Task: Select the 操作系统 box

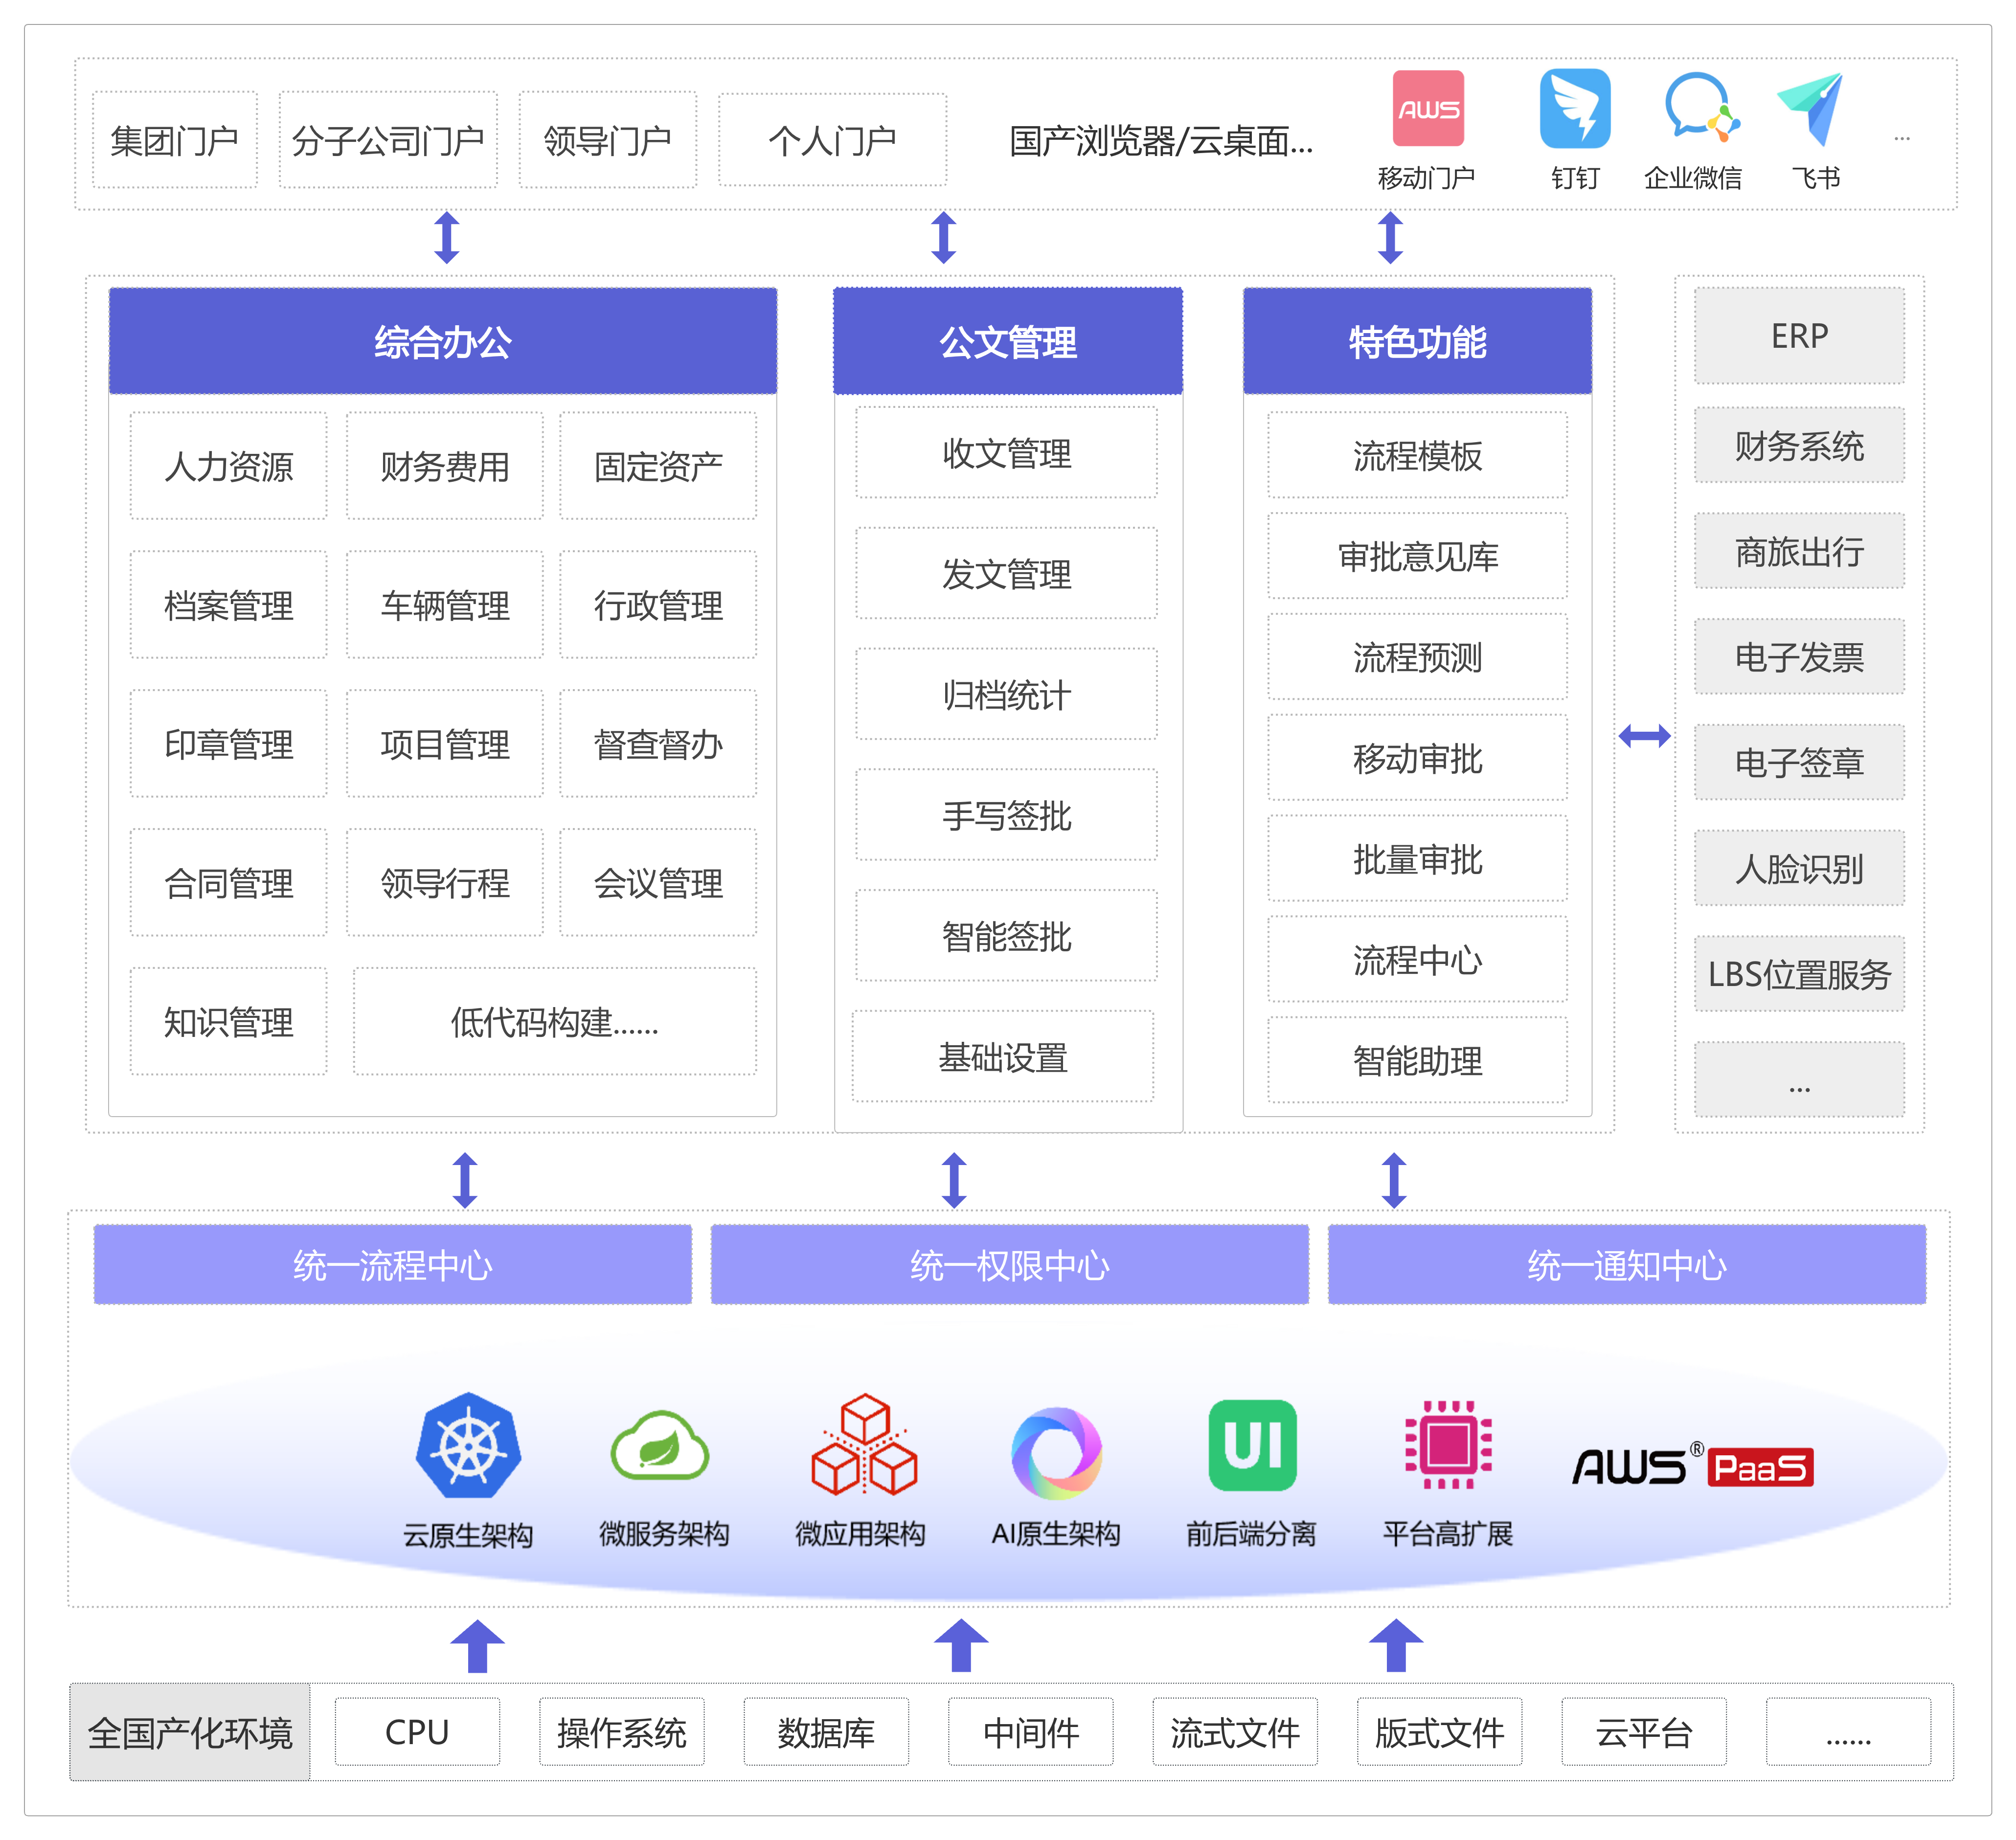Action: pyautogui.click(x=622, y=1732)
